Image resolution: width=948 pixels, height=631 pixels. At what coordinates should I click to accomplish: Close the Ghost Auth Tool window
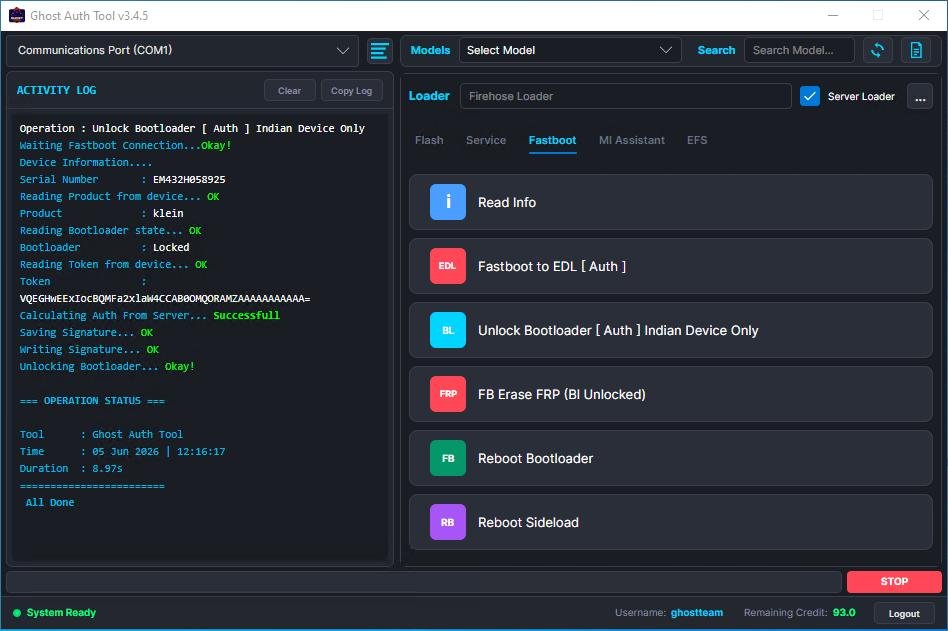click(x=923, y=15)
